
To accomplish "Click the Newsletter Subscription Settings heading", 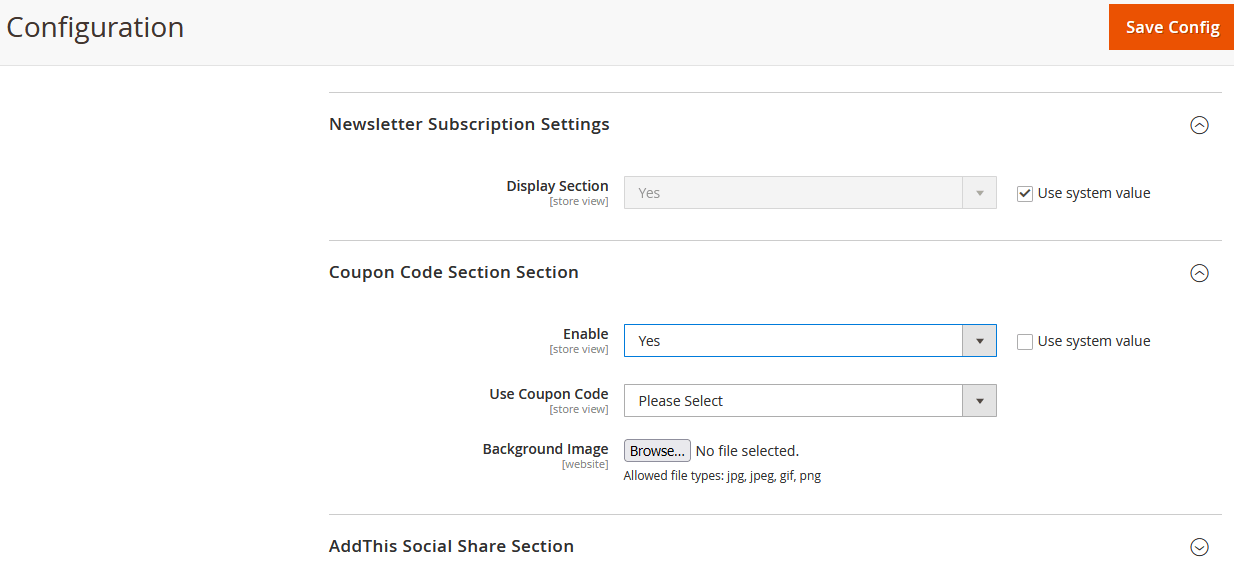I will pyautogui.click(x=469, y=125).
